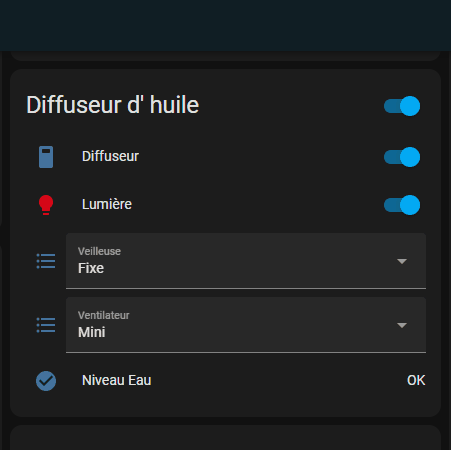Click the Niveau Eau checkmark icon
This screenshot has width=451, height=450.
pyautogui.click(x=46, y=381)
